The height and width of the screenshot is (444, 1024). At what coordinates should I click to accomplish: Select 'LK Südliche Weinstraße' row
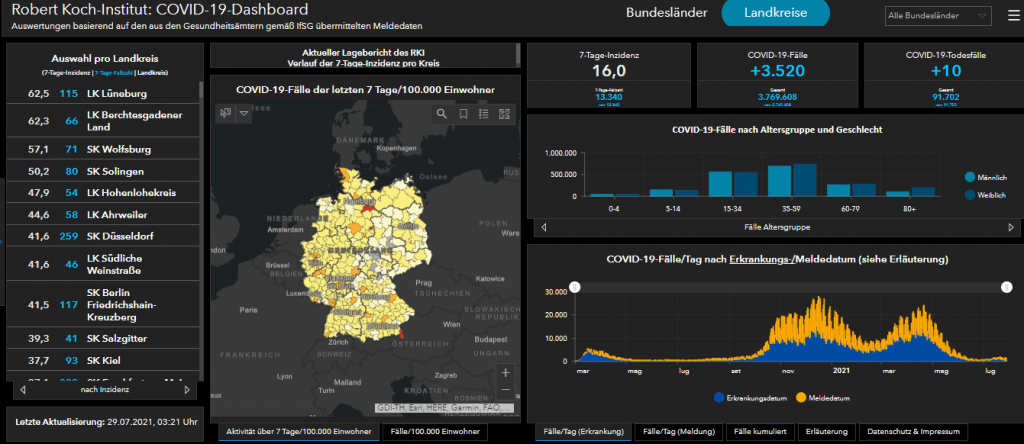(103, 264)
